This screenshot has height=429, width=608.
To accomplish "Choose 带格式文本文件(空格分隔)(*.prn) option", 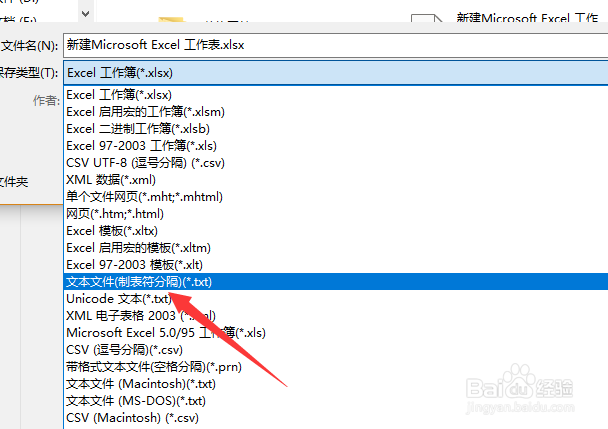I will (336, 367).
